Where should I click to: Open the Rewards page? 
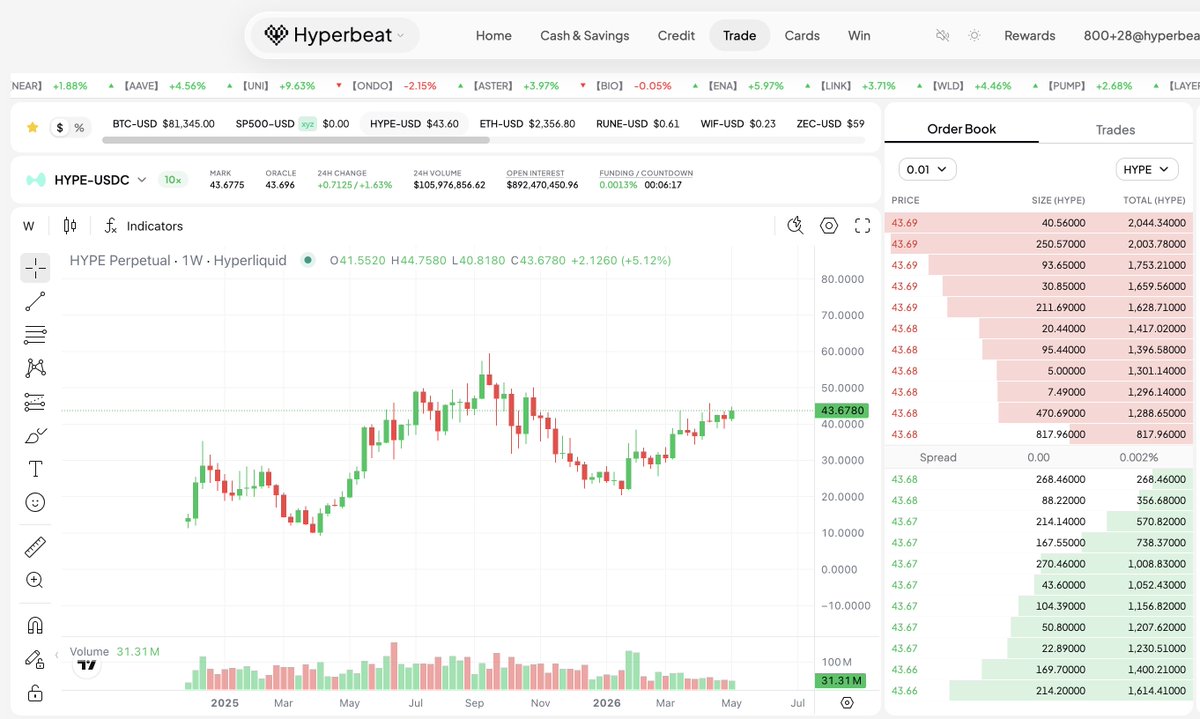pyautogui.click(x=1030, y=35)
